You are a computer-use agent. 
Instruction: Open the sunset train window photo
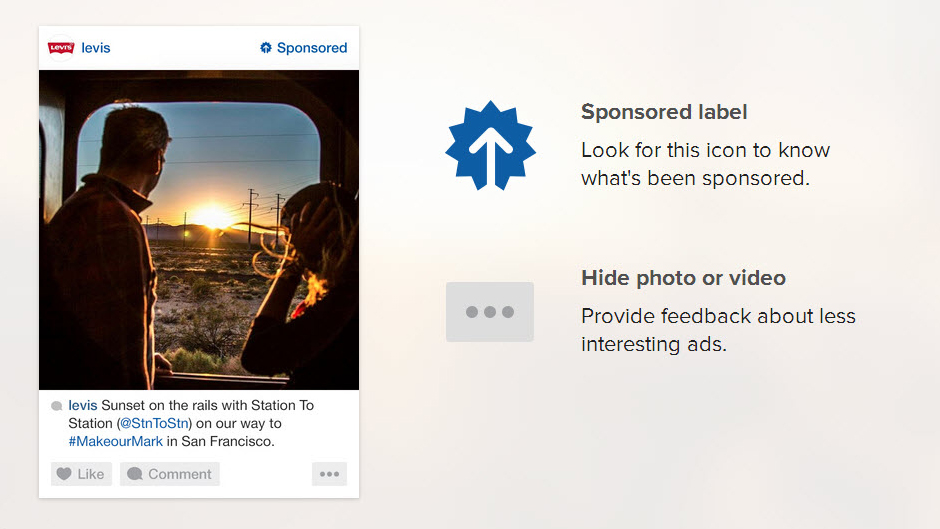[199, 230]
